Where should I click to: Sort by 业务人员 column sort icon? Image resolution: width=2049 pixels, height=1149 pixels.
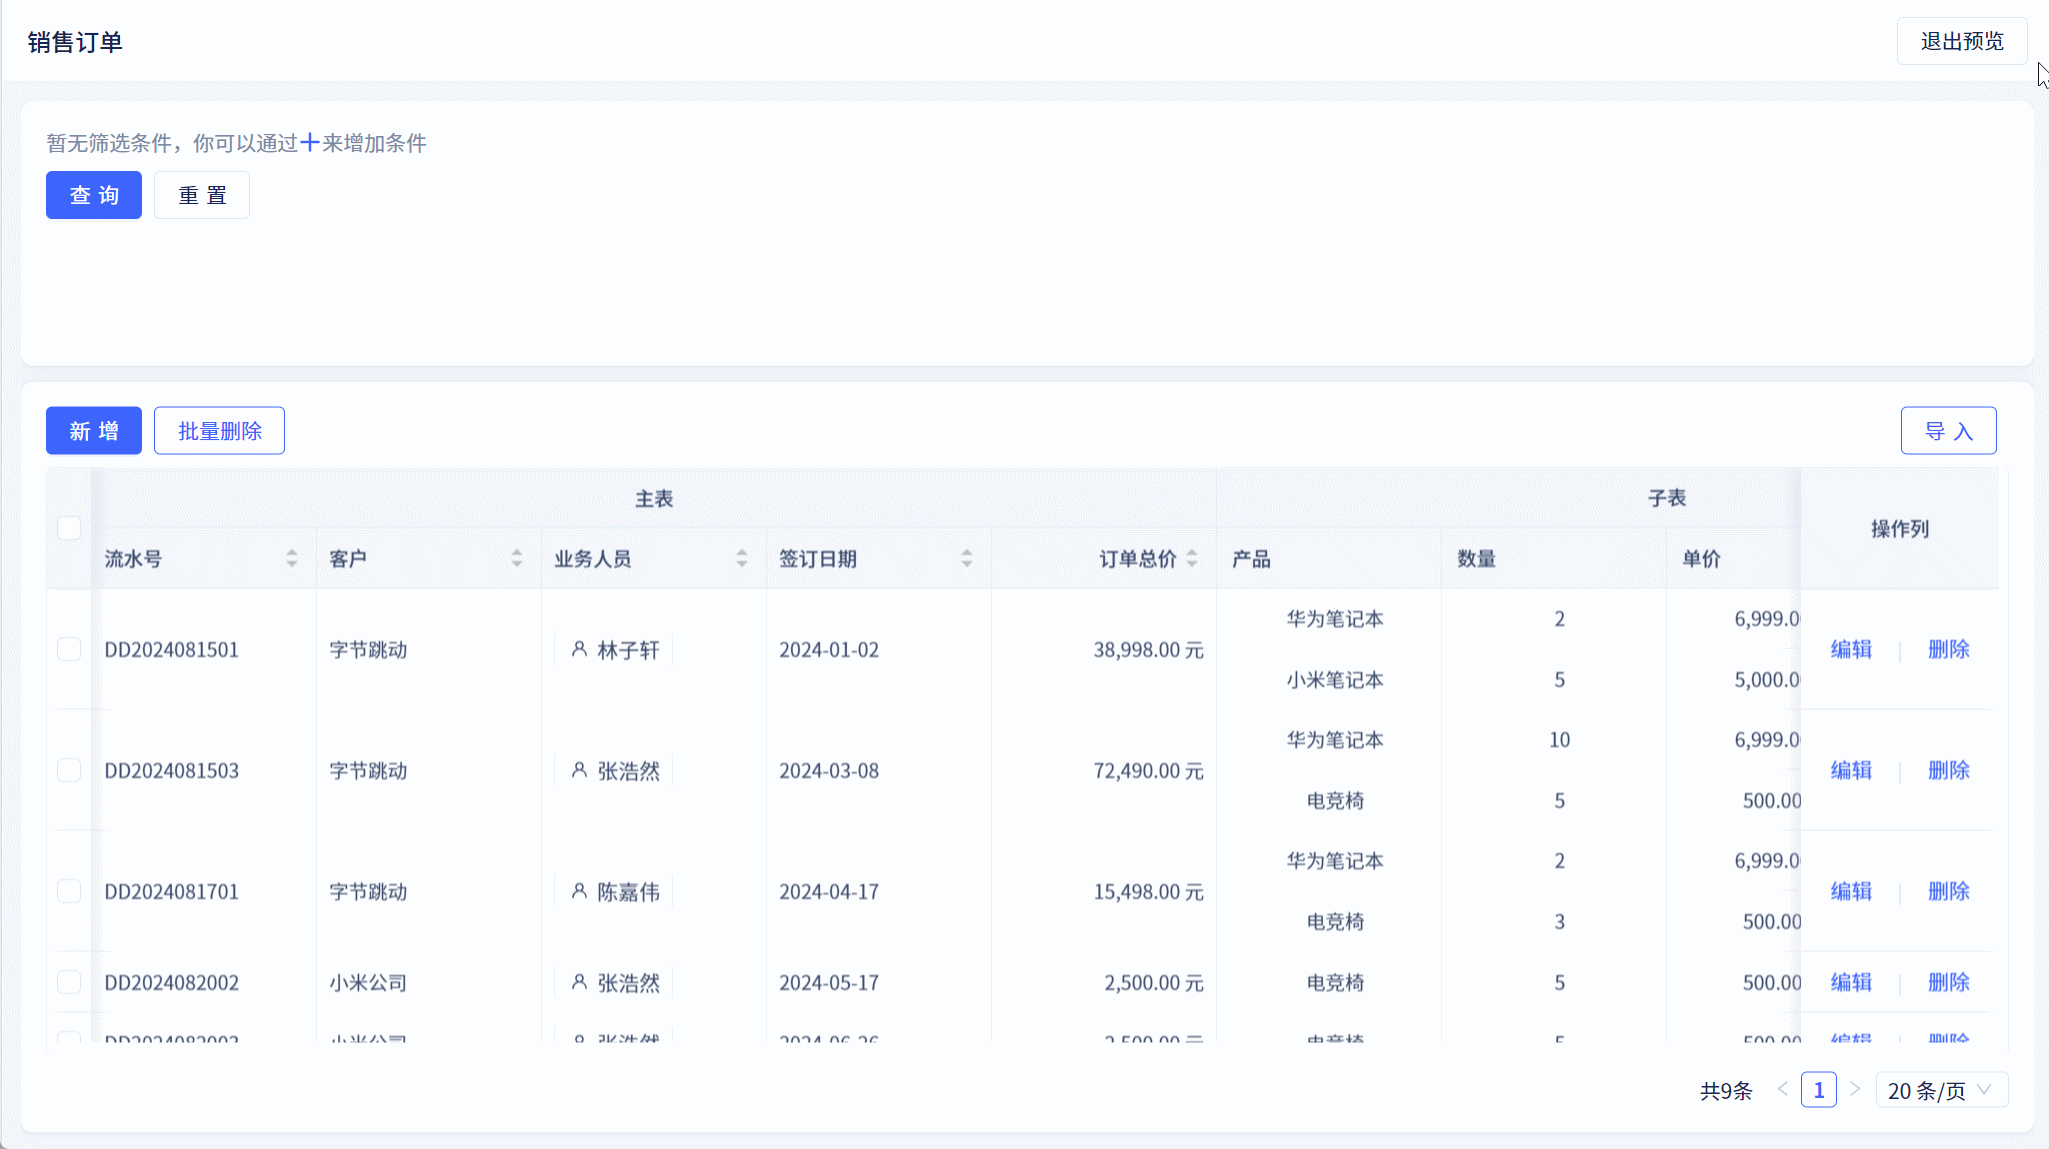coord(742,558)
